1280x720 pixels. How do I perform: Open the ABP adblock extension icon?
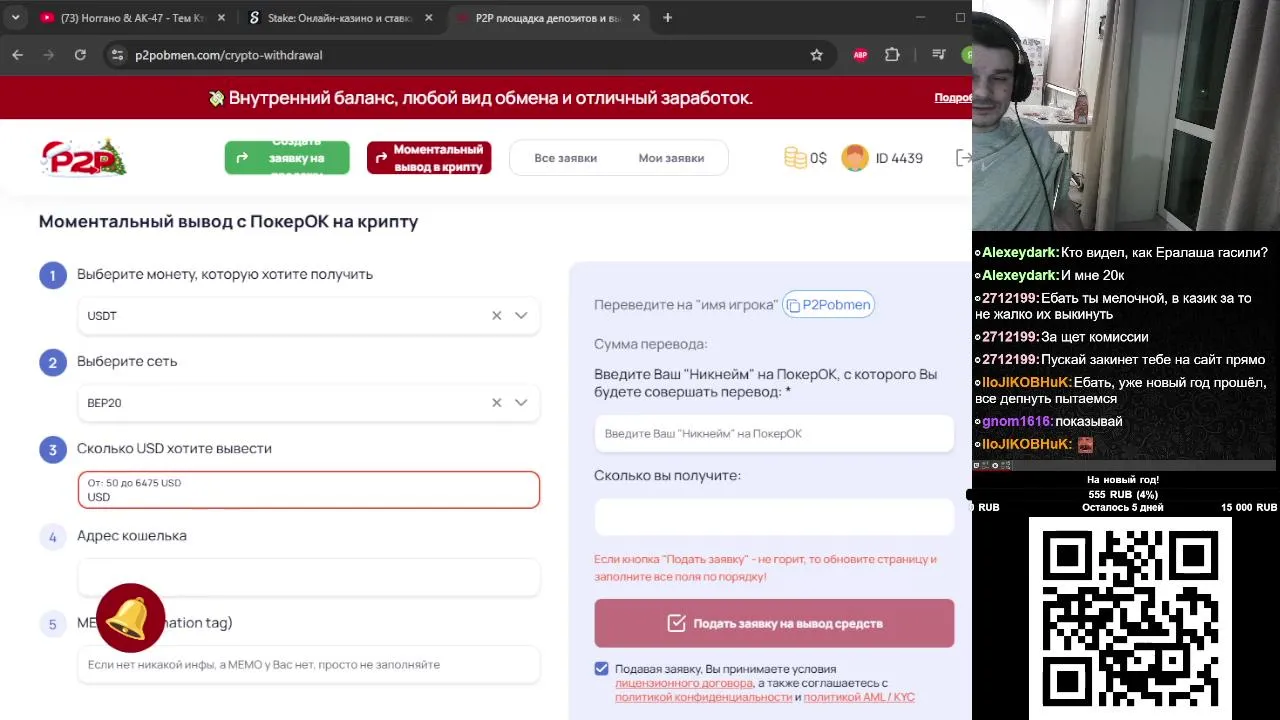coord(860,55)
